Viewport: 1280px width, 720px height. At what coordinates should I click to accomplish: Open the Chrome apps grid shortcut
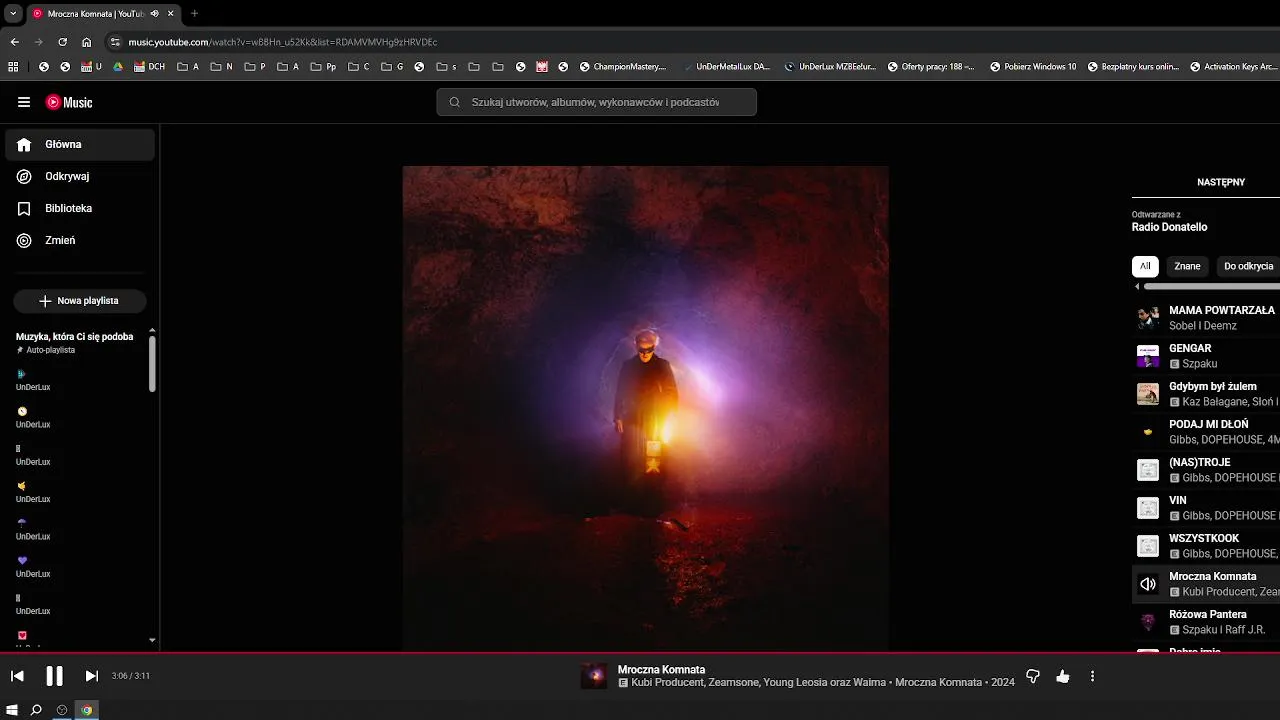(13, 67)
